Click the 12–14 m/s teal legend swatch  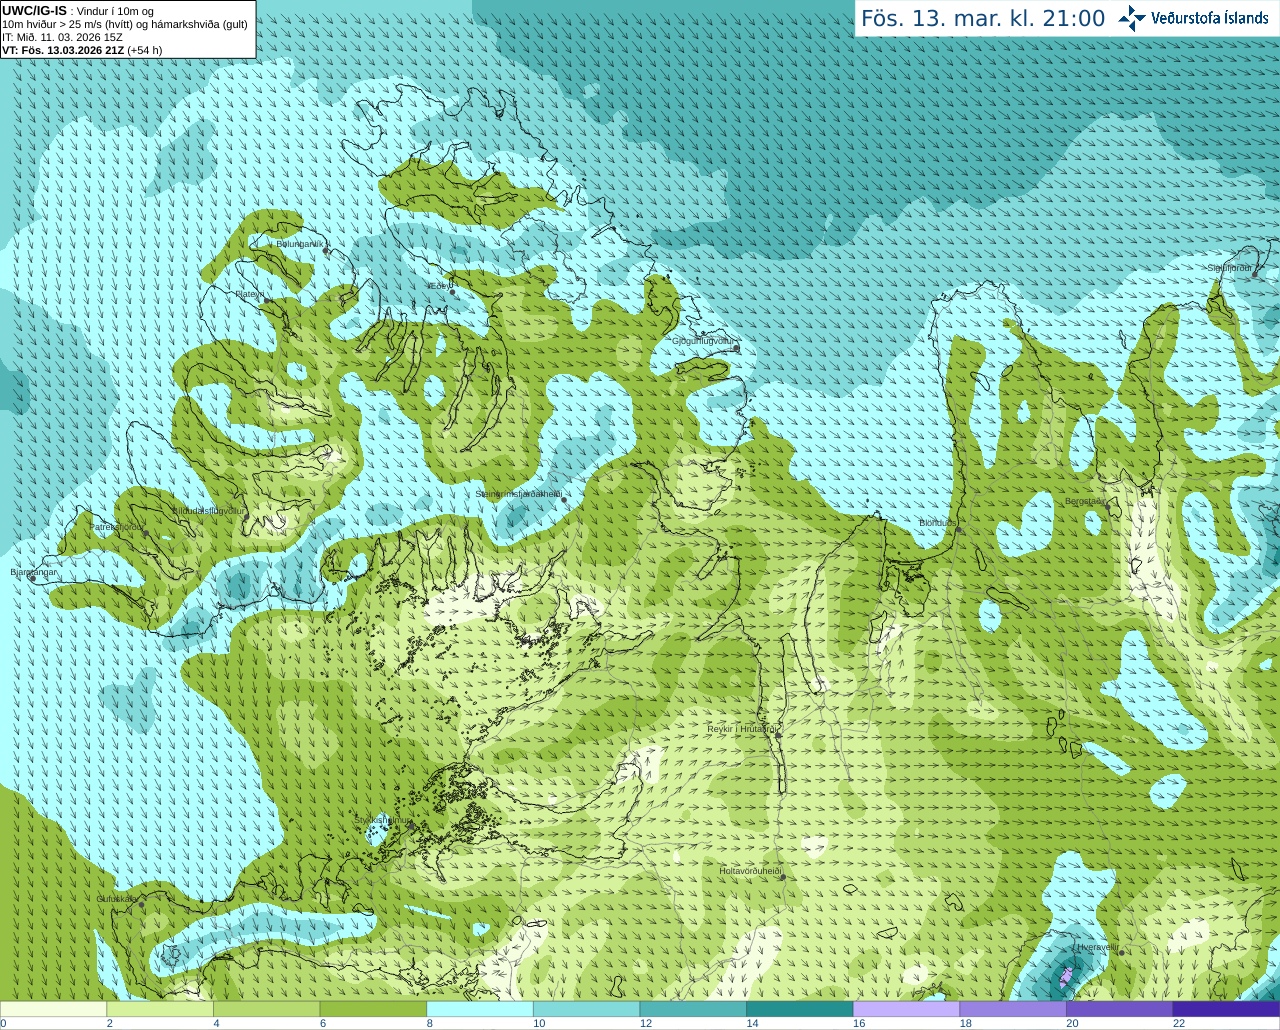pyautogui.click(x=693, y=1009)
